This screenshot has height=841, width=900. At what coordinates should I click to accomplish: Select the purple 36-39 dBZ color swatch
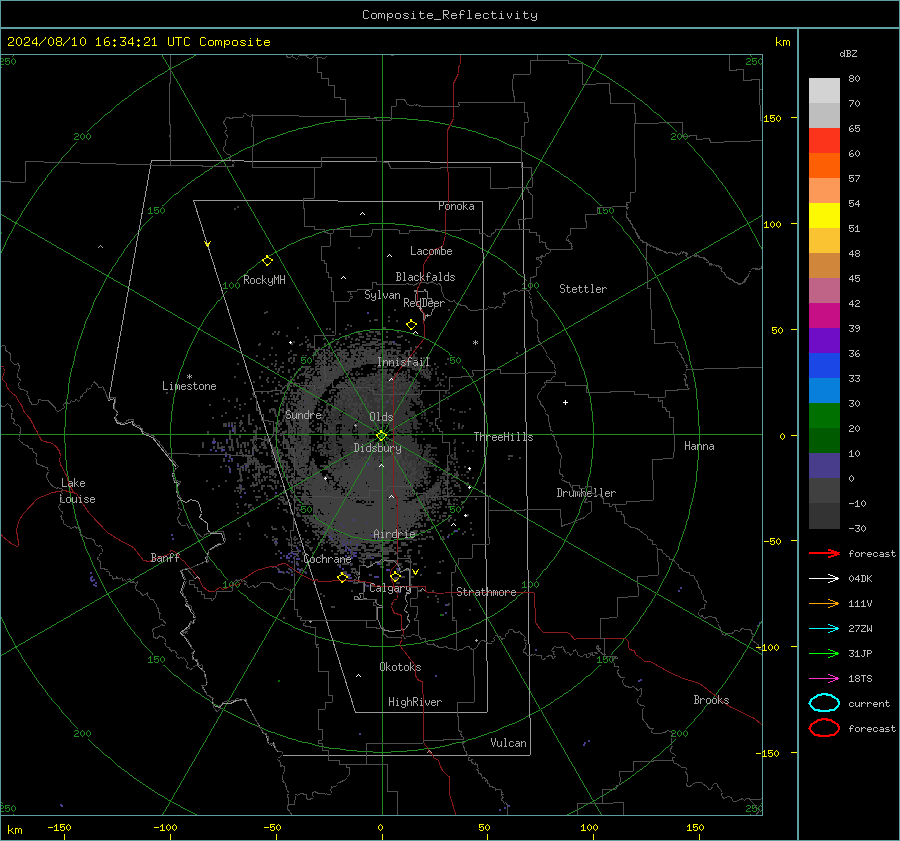click(x=824, y=340)
